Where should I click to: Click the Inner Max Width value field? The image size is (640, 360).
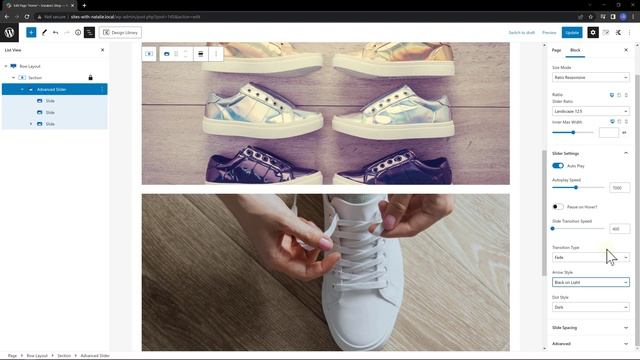pyautogui.click(x=609, y=132)
